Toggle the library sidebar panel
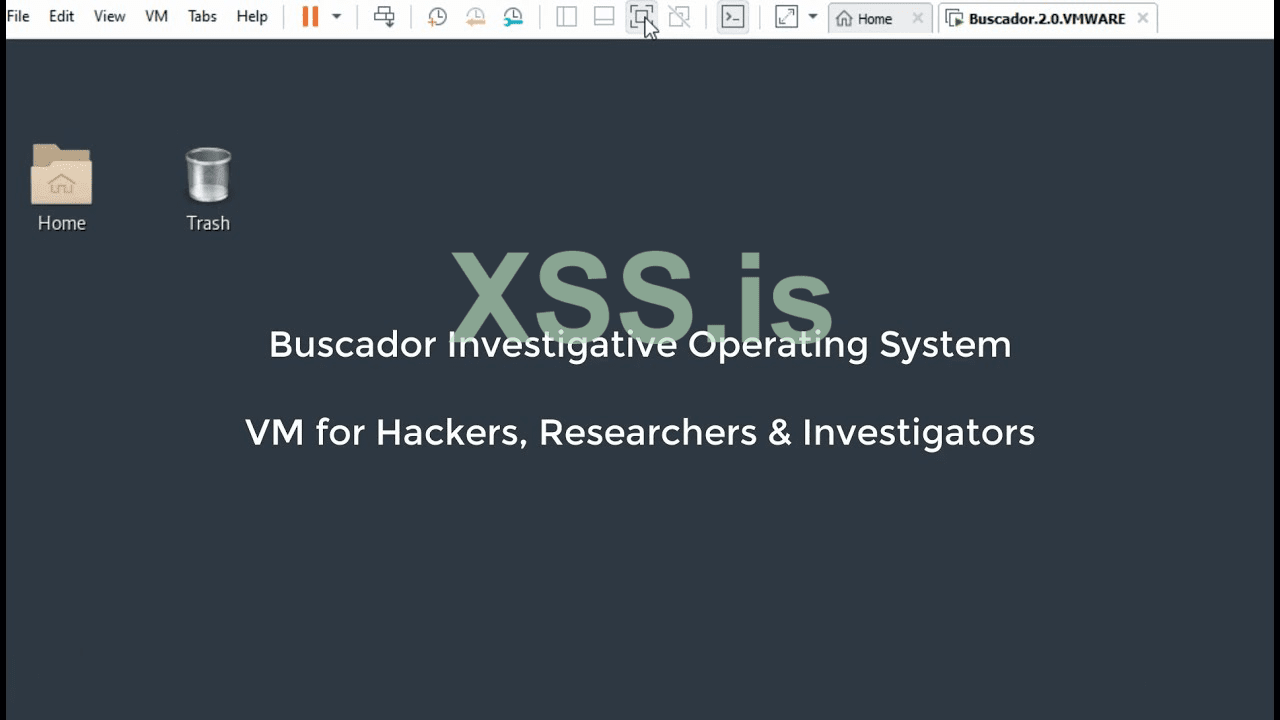1280x720 pixels. click(566, 17)
